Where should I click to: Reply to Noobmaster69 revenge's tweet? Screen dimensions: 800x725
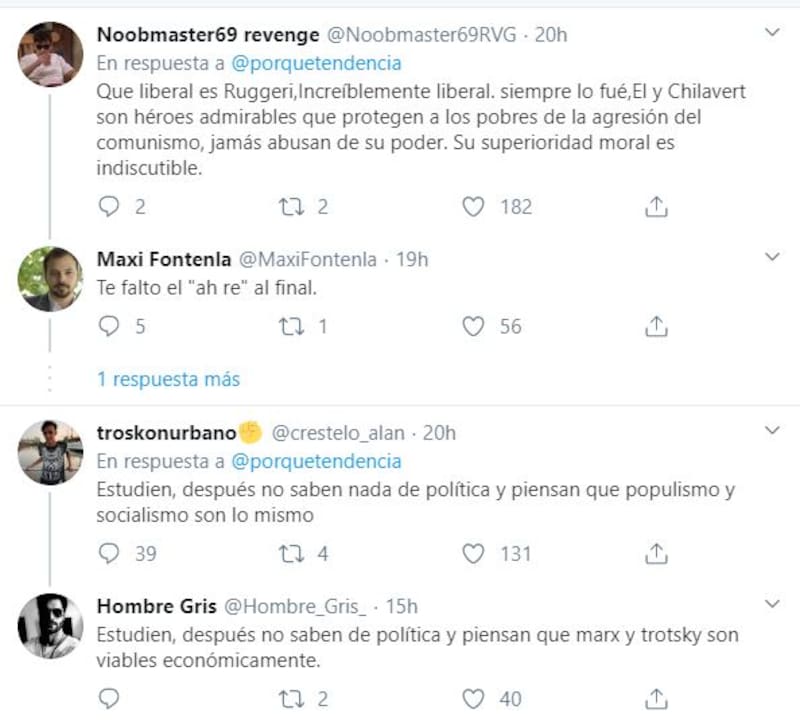pyautogui.click(x=110, y=207)
